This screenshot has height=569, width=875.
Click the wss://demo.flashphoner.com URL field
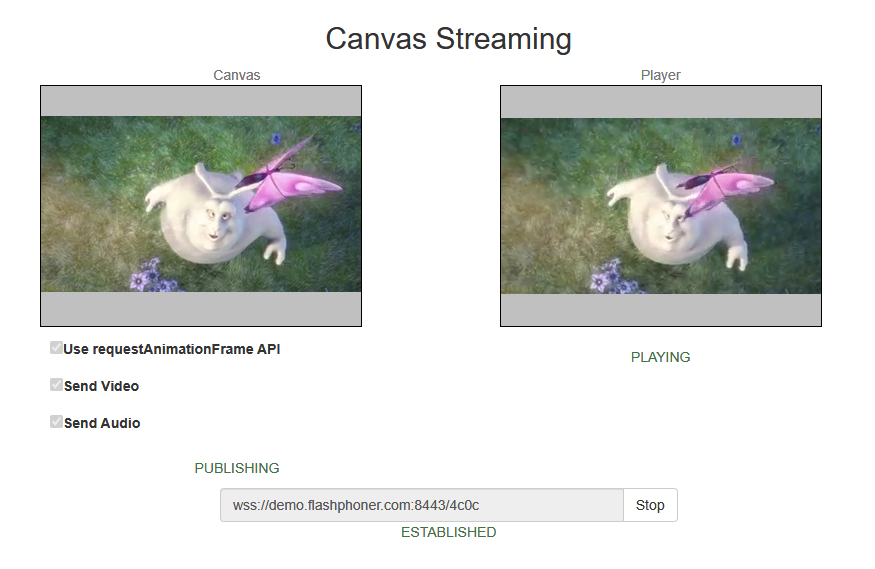(x=421, y=505)
